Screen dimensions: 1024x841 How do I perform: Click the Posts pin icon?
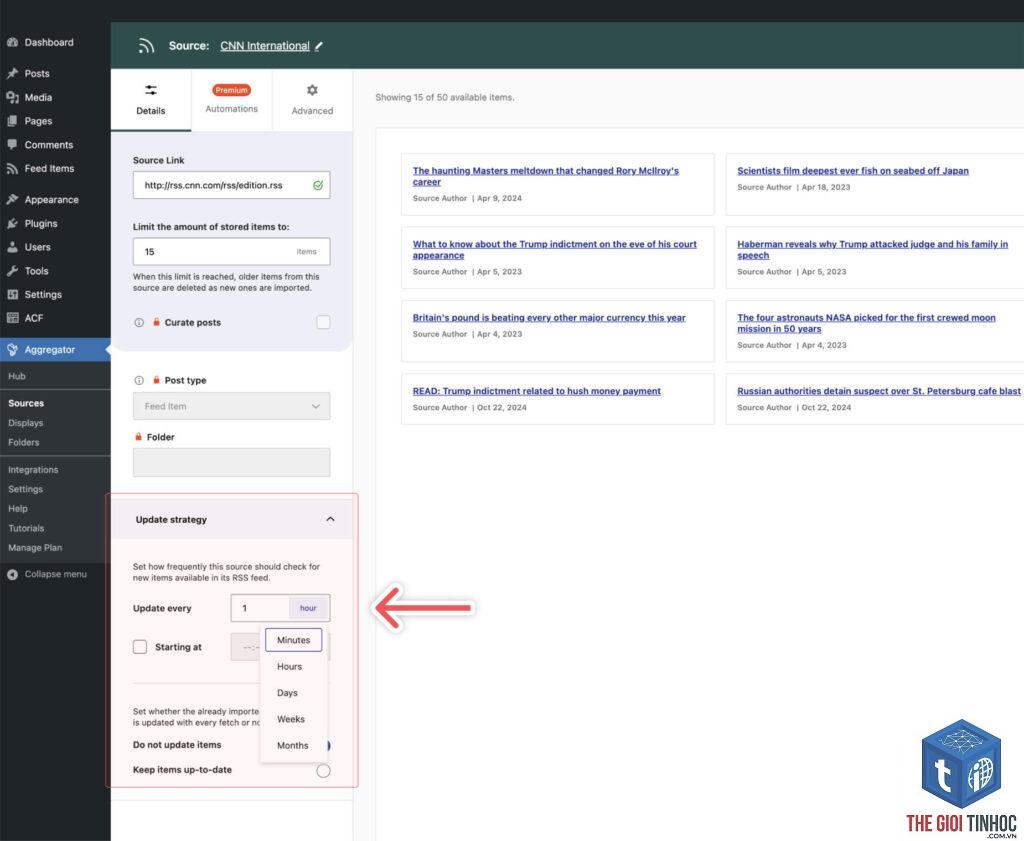coord(12,73)
